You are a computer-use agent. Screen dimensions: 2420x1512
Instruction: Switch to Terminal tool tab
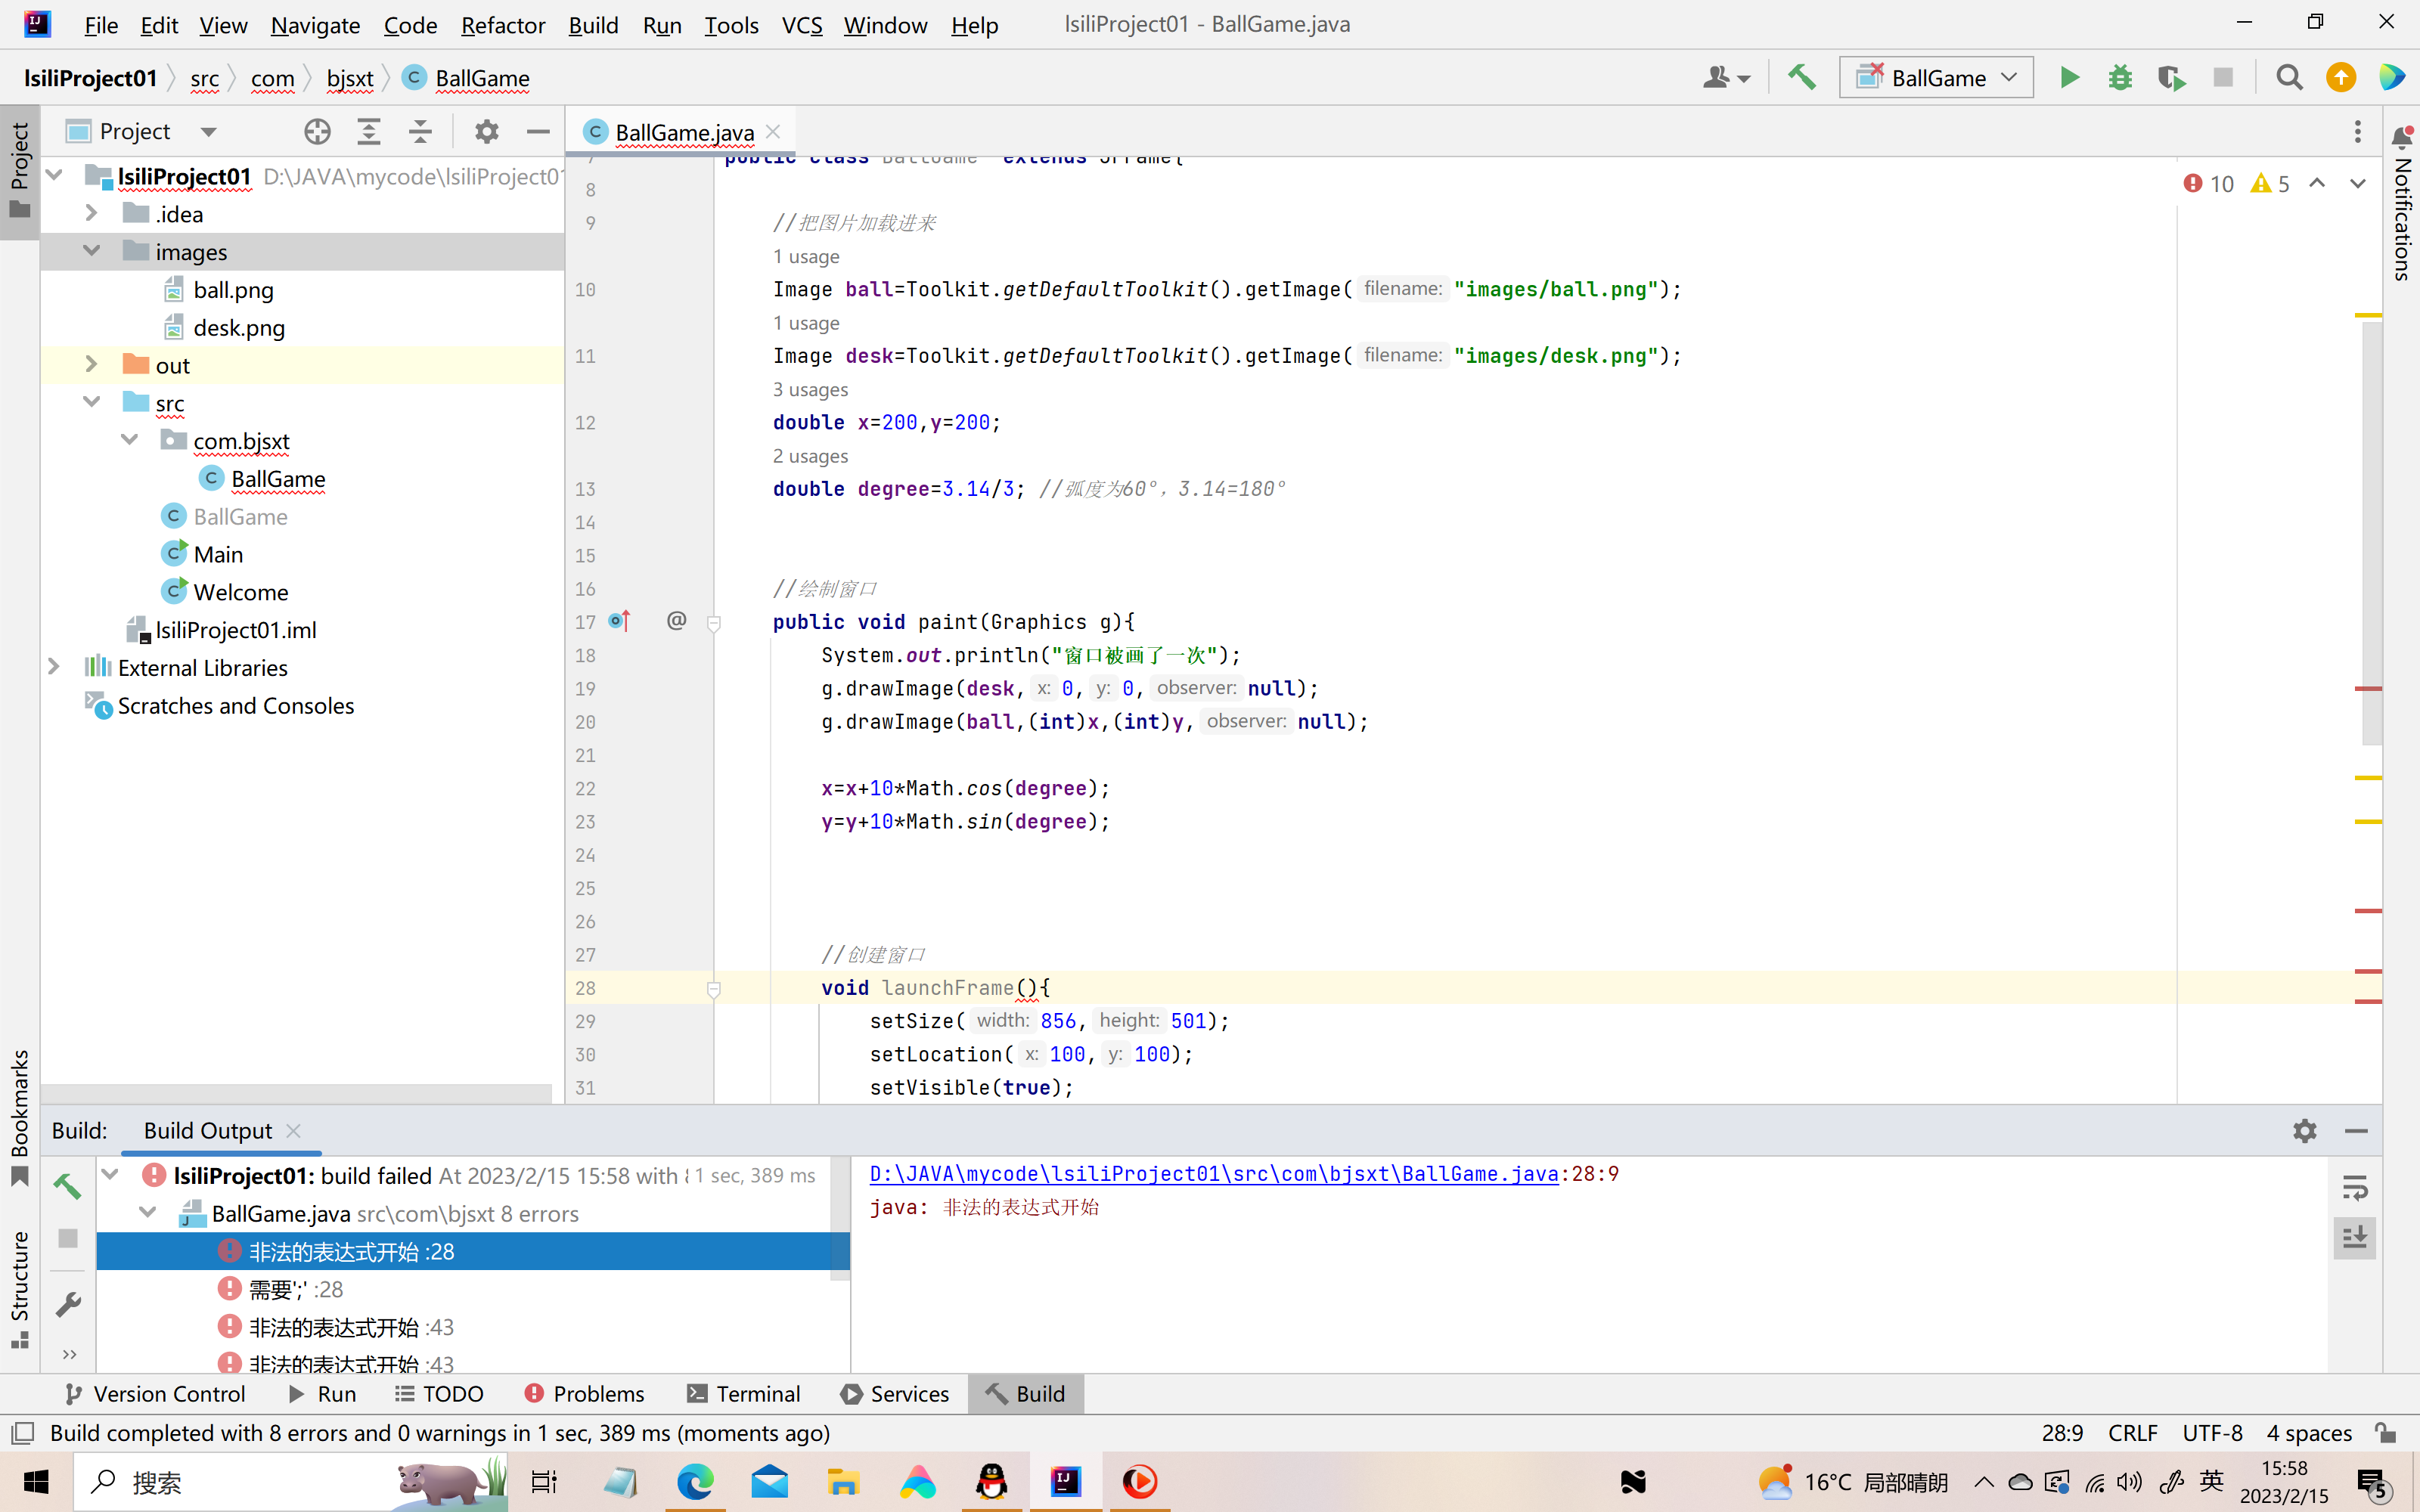coord(744,1394)
